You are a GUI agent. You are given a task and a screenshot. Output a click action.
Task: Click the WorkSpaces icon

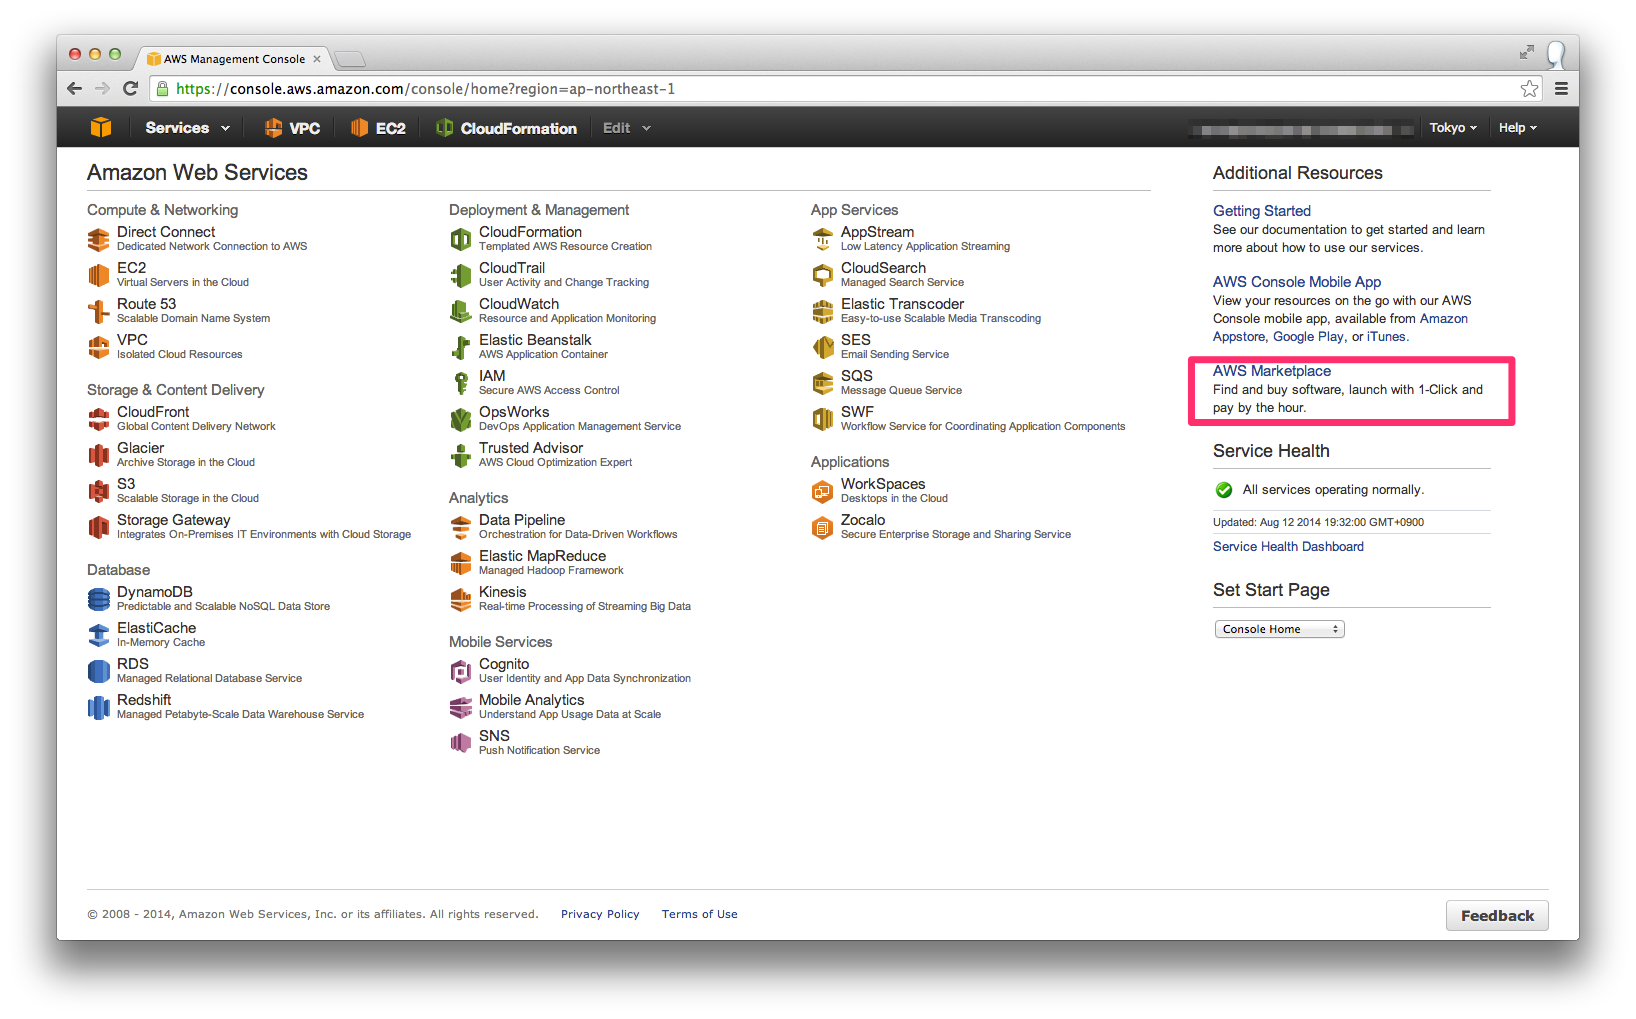pos(822,492)
